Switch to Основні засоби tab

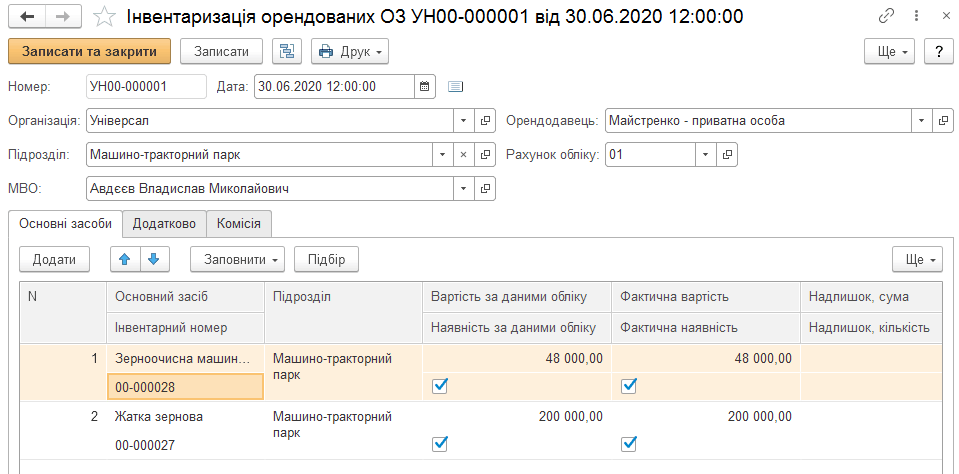click(x=65, y=224)
